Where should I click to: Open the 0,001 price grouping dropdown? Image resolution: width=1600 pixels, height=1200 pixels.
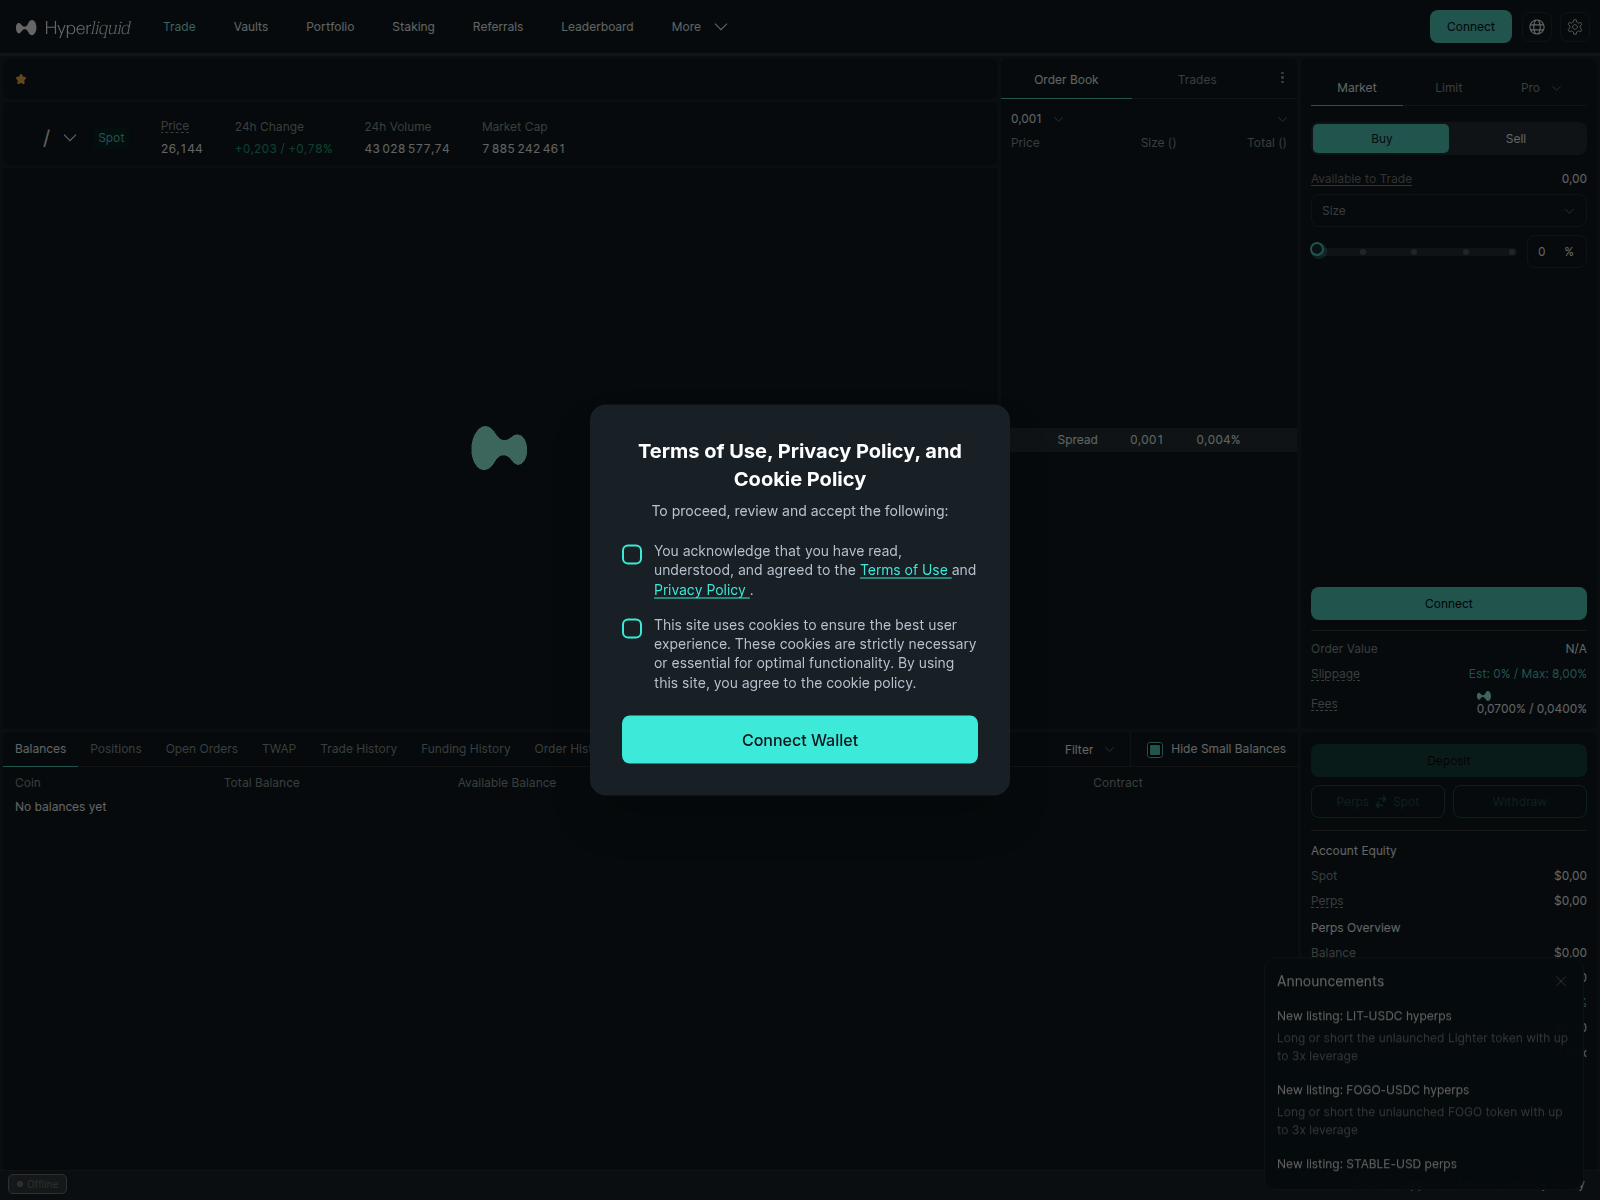pos(1037,119)
